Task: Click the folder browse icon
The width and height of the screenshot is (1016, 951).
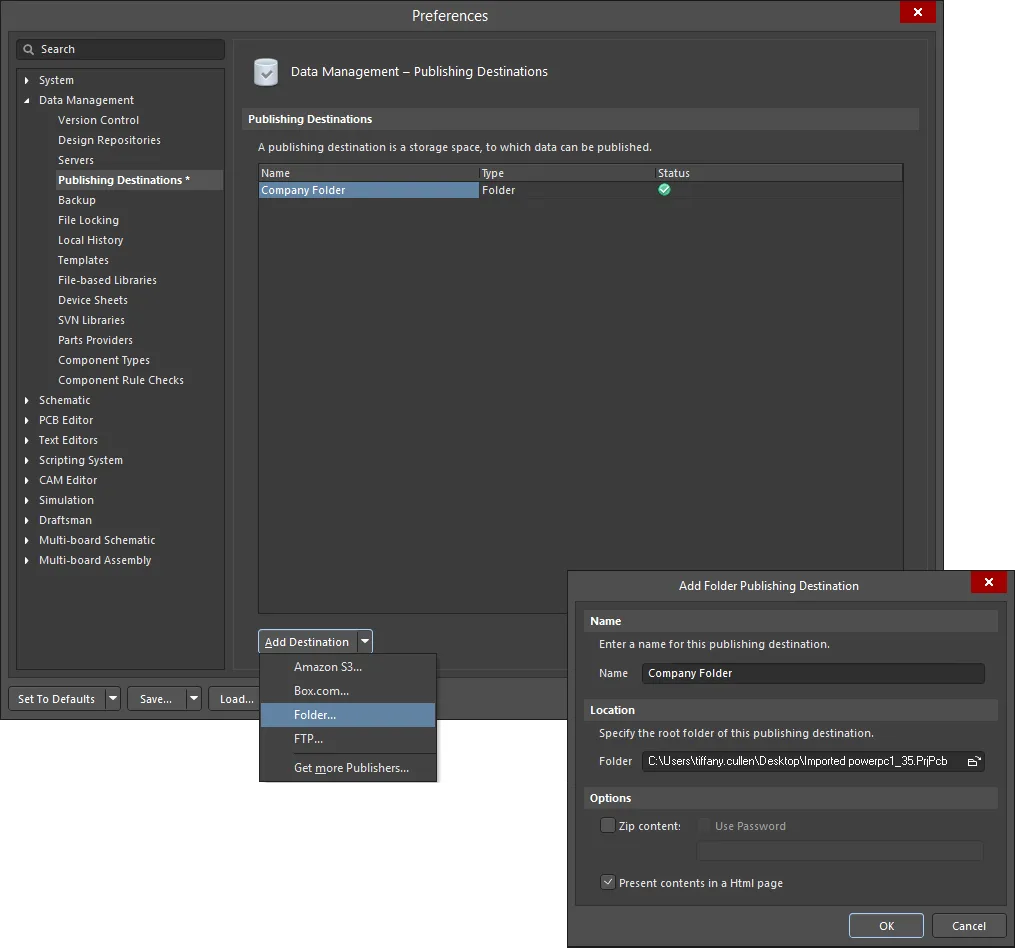Action: (x=973, y=761)
